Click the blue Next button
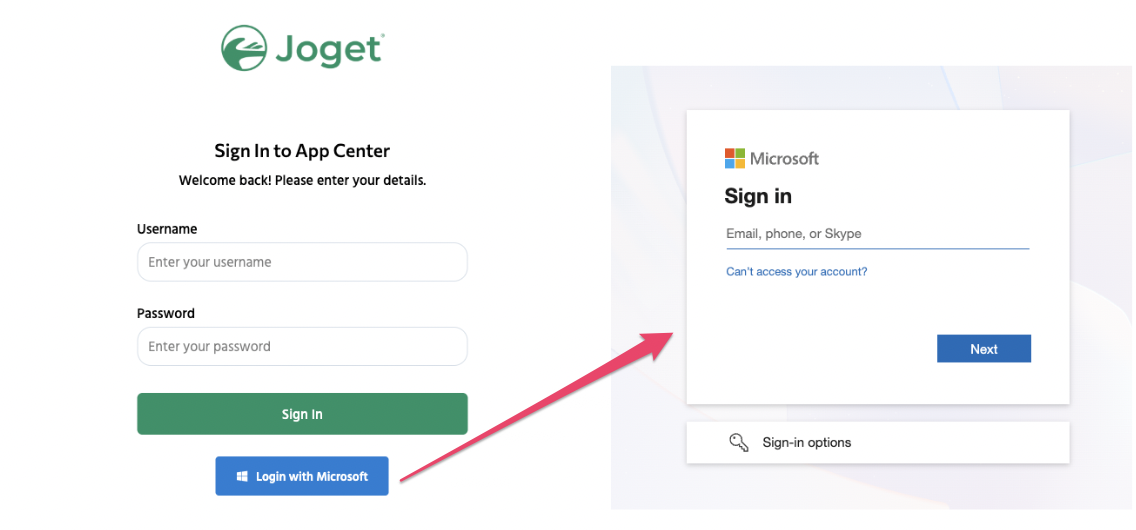Screen dimensions: 1136x530 (984, 349)
